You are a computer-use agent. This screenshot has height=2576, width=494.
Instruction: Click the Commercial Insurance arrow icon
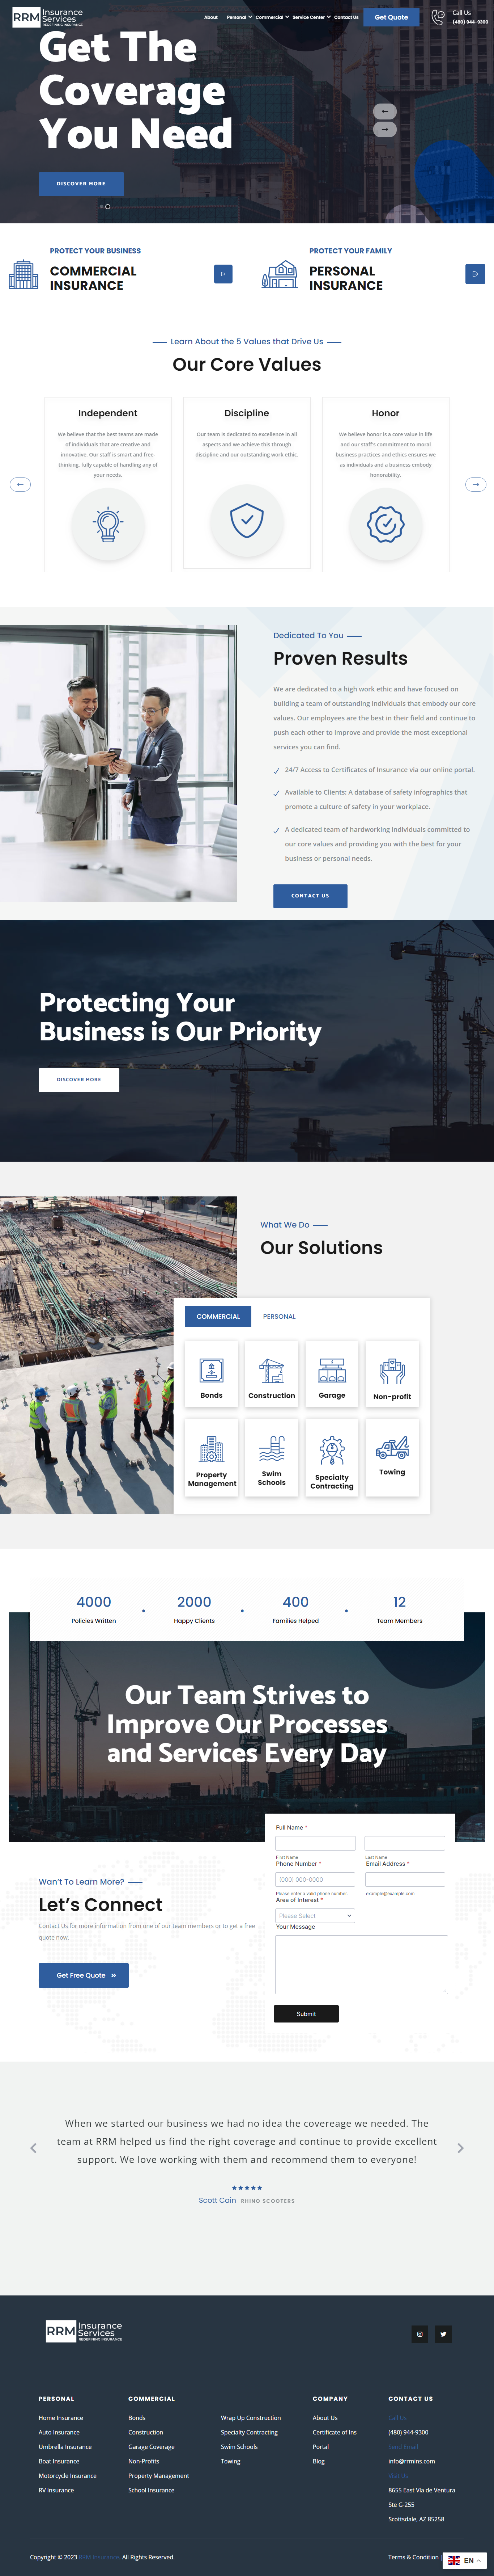223,273
